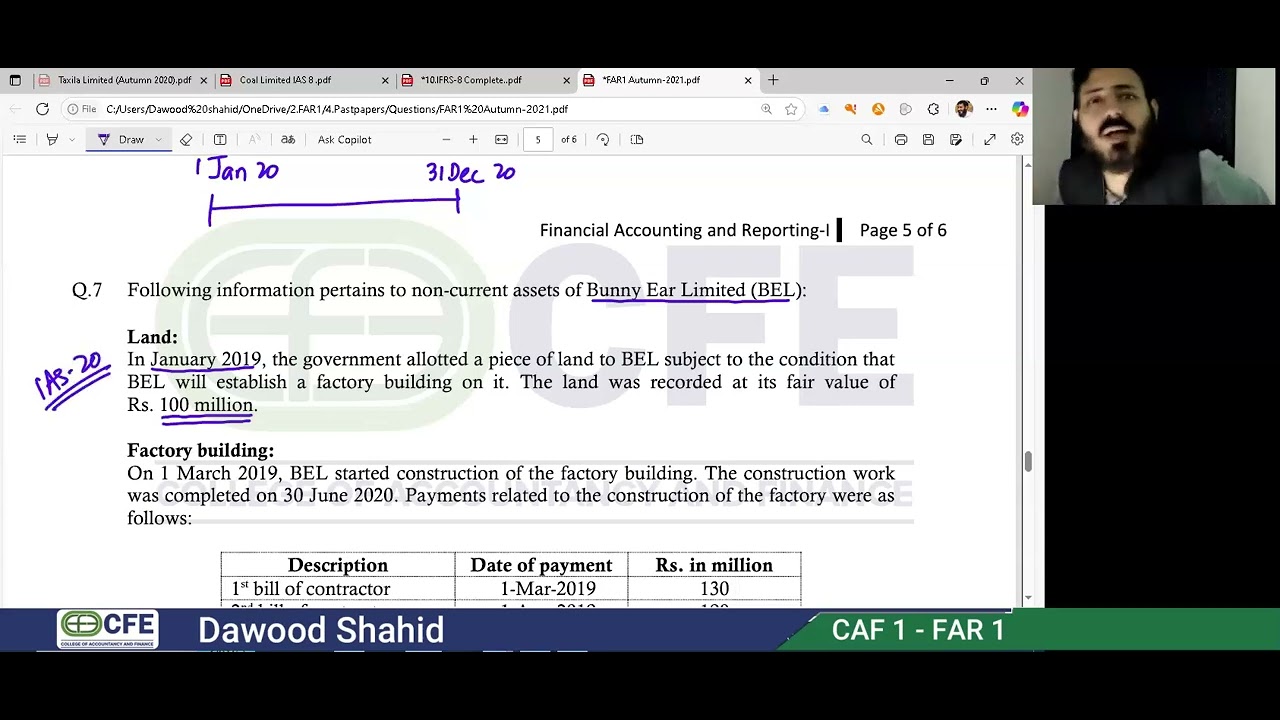Click 'Bunny Ear Limited (BEL)' text

[x=693, y=290]
